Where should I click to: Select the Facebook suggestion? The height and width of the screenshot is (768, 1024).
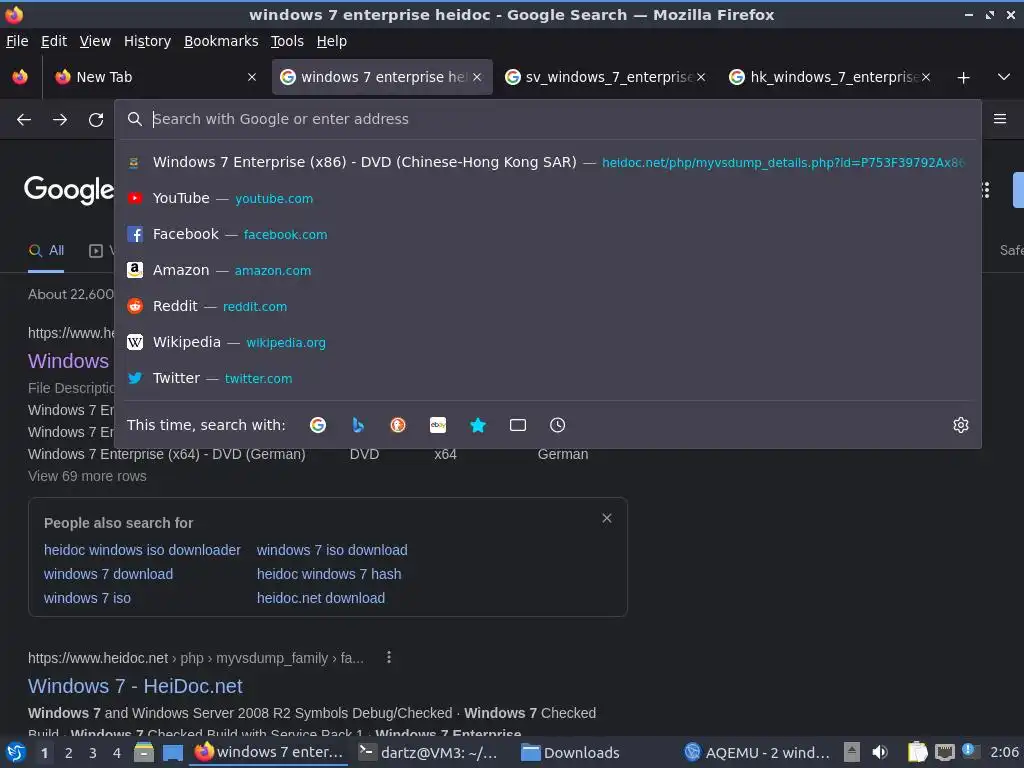click(x=548, y=234)
